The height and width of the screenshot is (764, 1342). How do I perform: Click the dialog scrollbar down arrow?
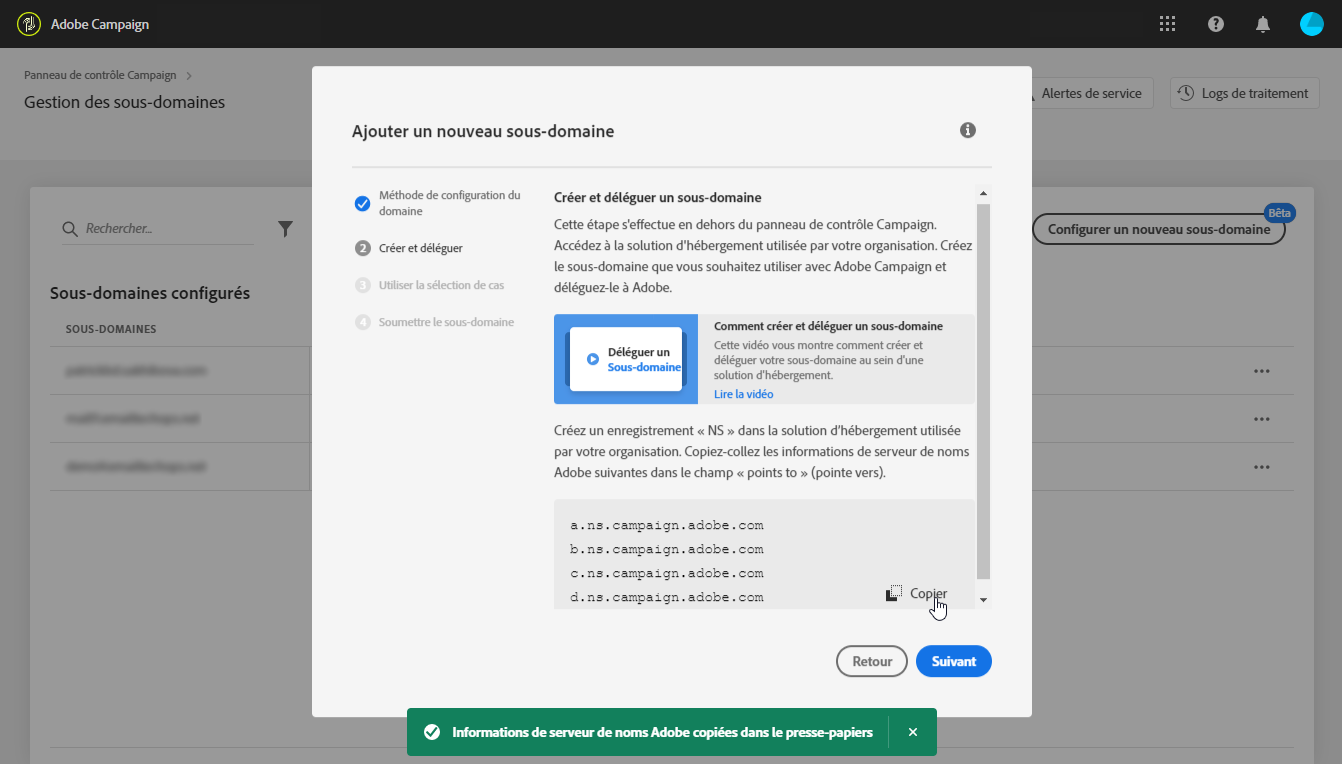tap(983, 599)
